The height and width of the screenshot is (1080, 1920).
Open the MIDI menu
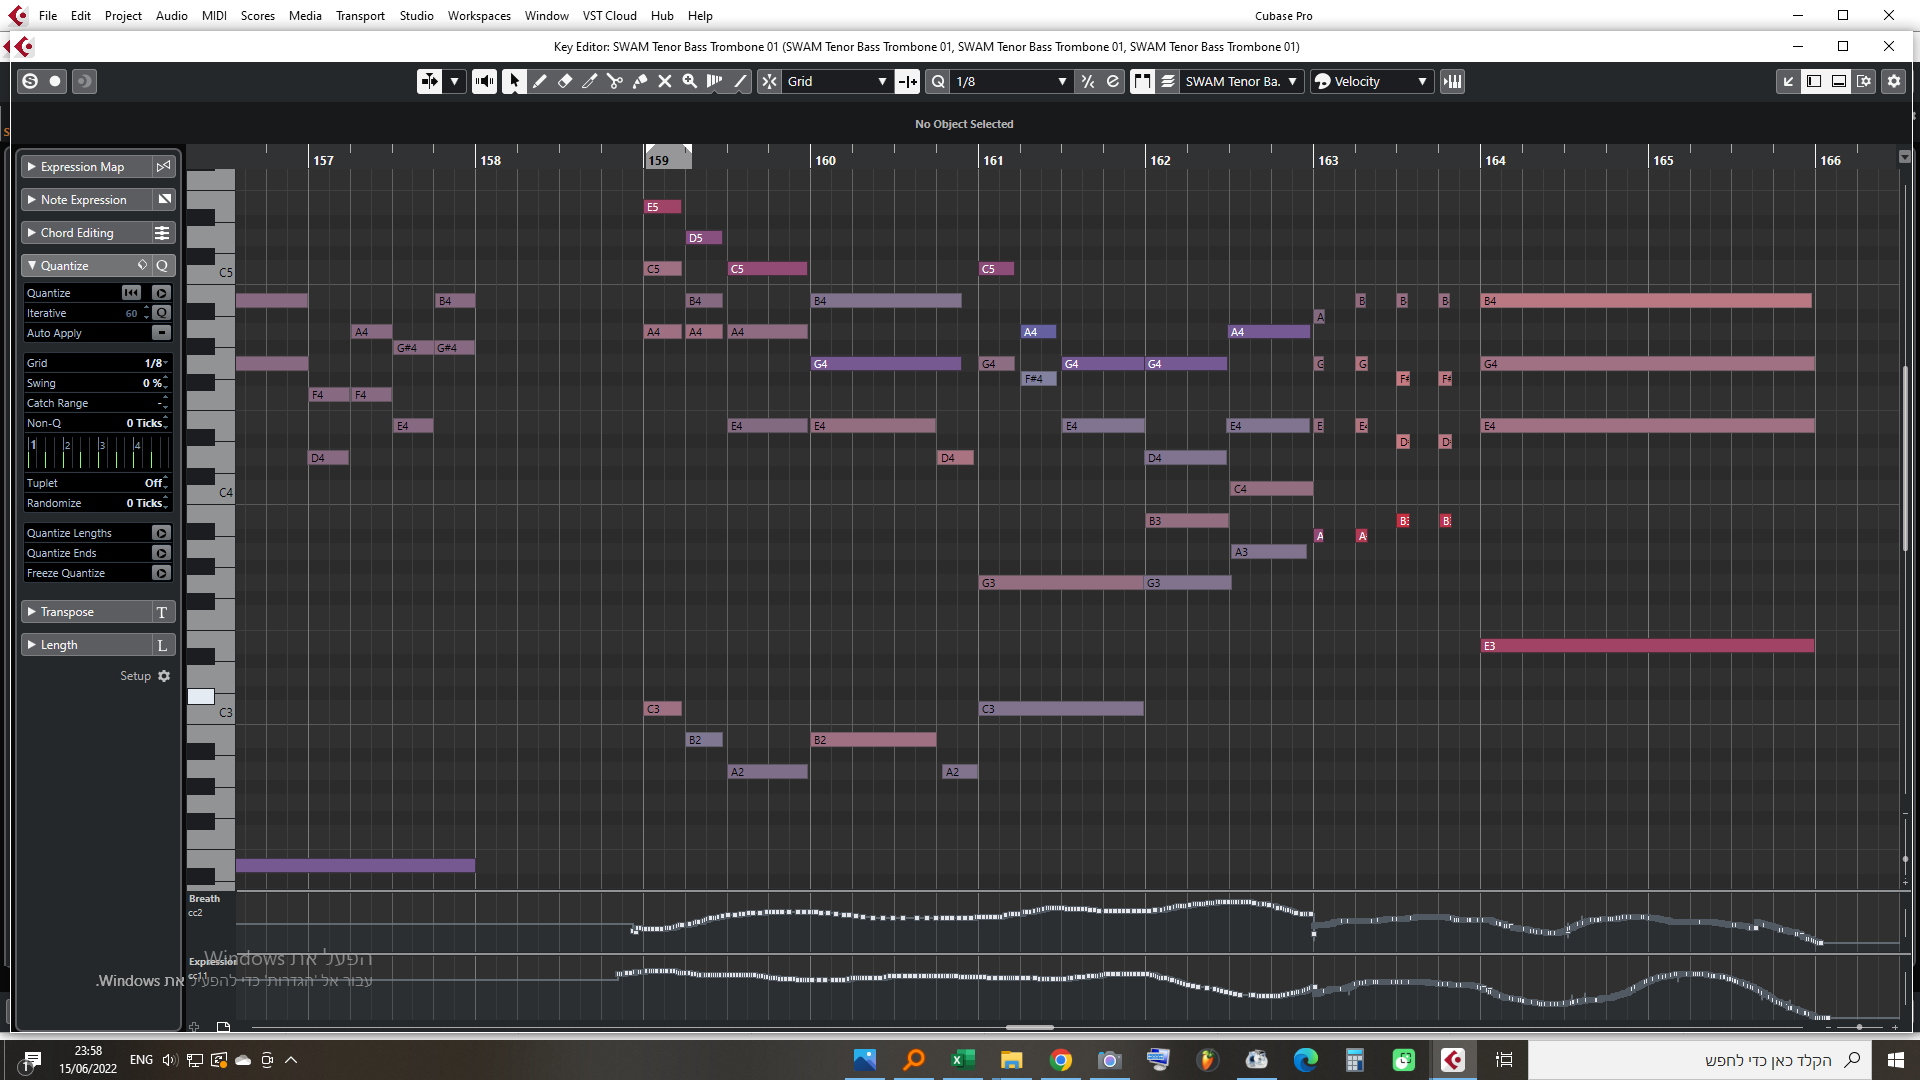pos(214,15)
